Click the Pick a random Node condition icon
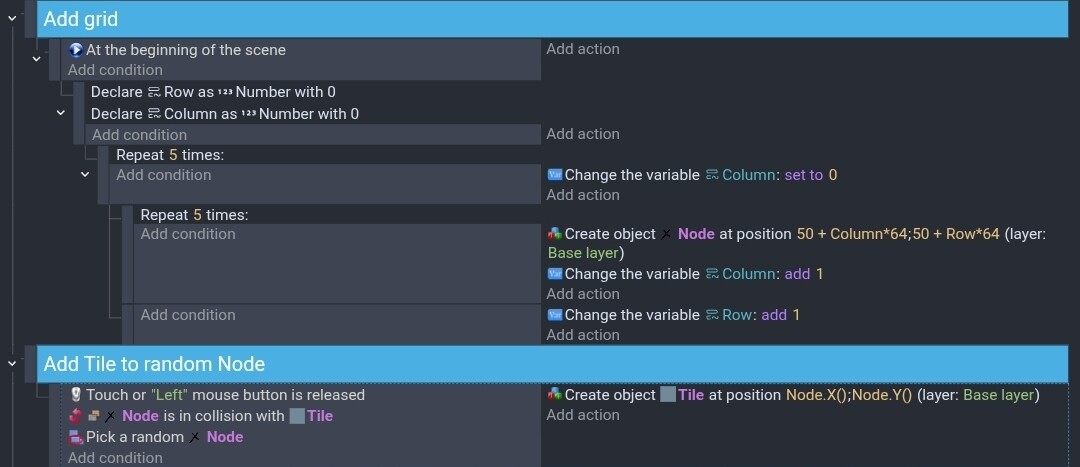This screenshot has width=1080, height=467. tap(76, 437)
